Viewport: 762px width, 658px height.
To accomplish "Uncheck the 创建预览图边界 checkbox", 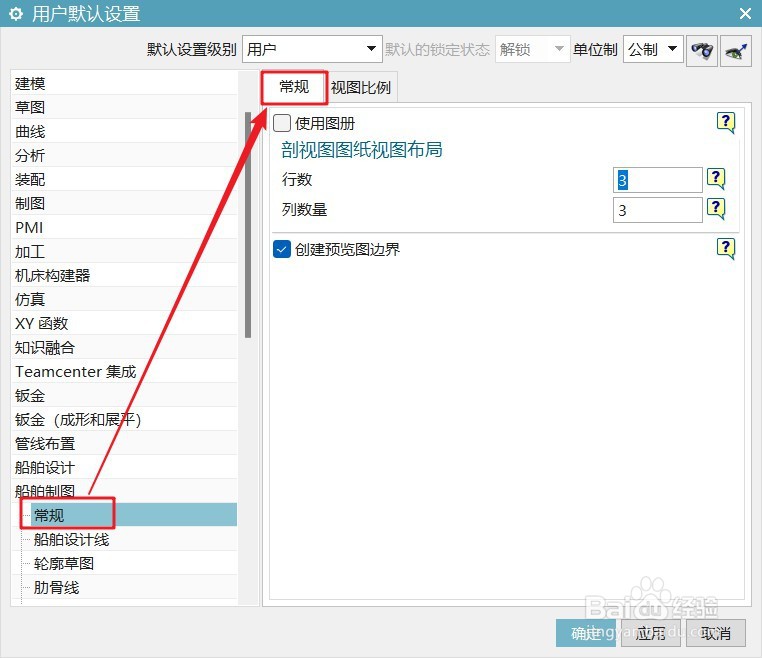I will [x=282, y=249].
